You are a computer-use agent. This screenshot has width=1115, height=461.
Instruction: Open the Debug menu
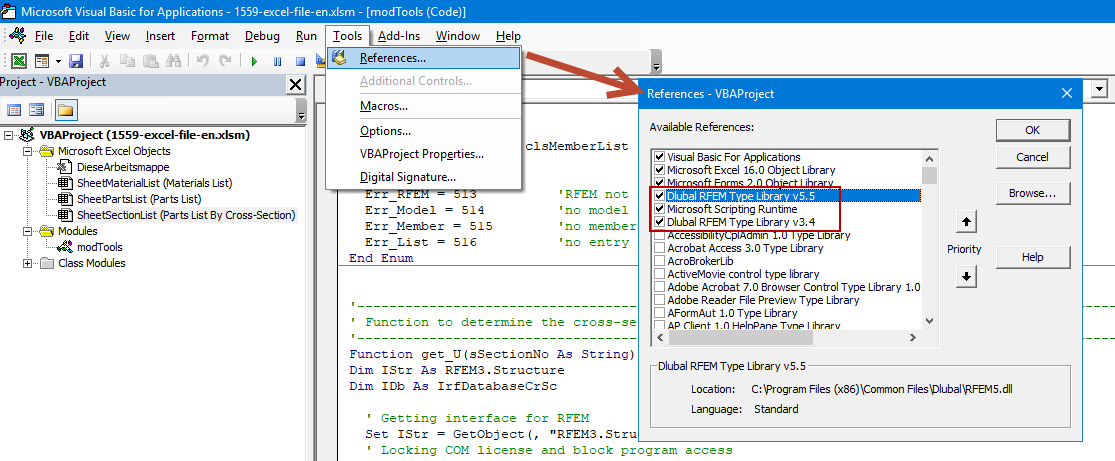tap(262, 36)
